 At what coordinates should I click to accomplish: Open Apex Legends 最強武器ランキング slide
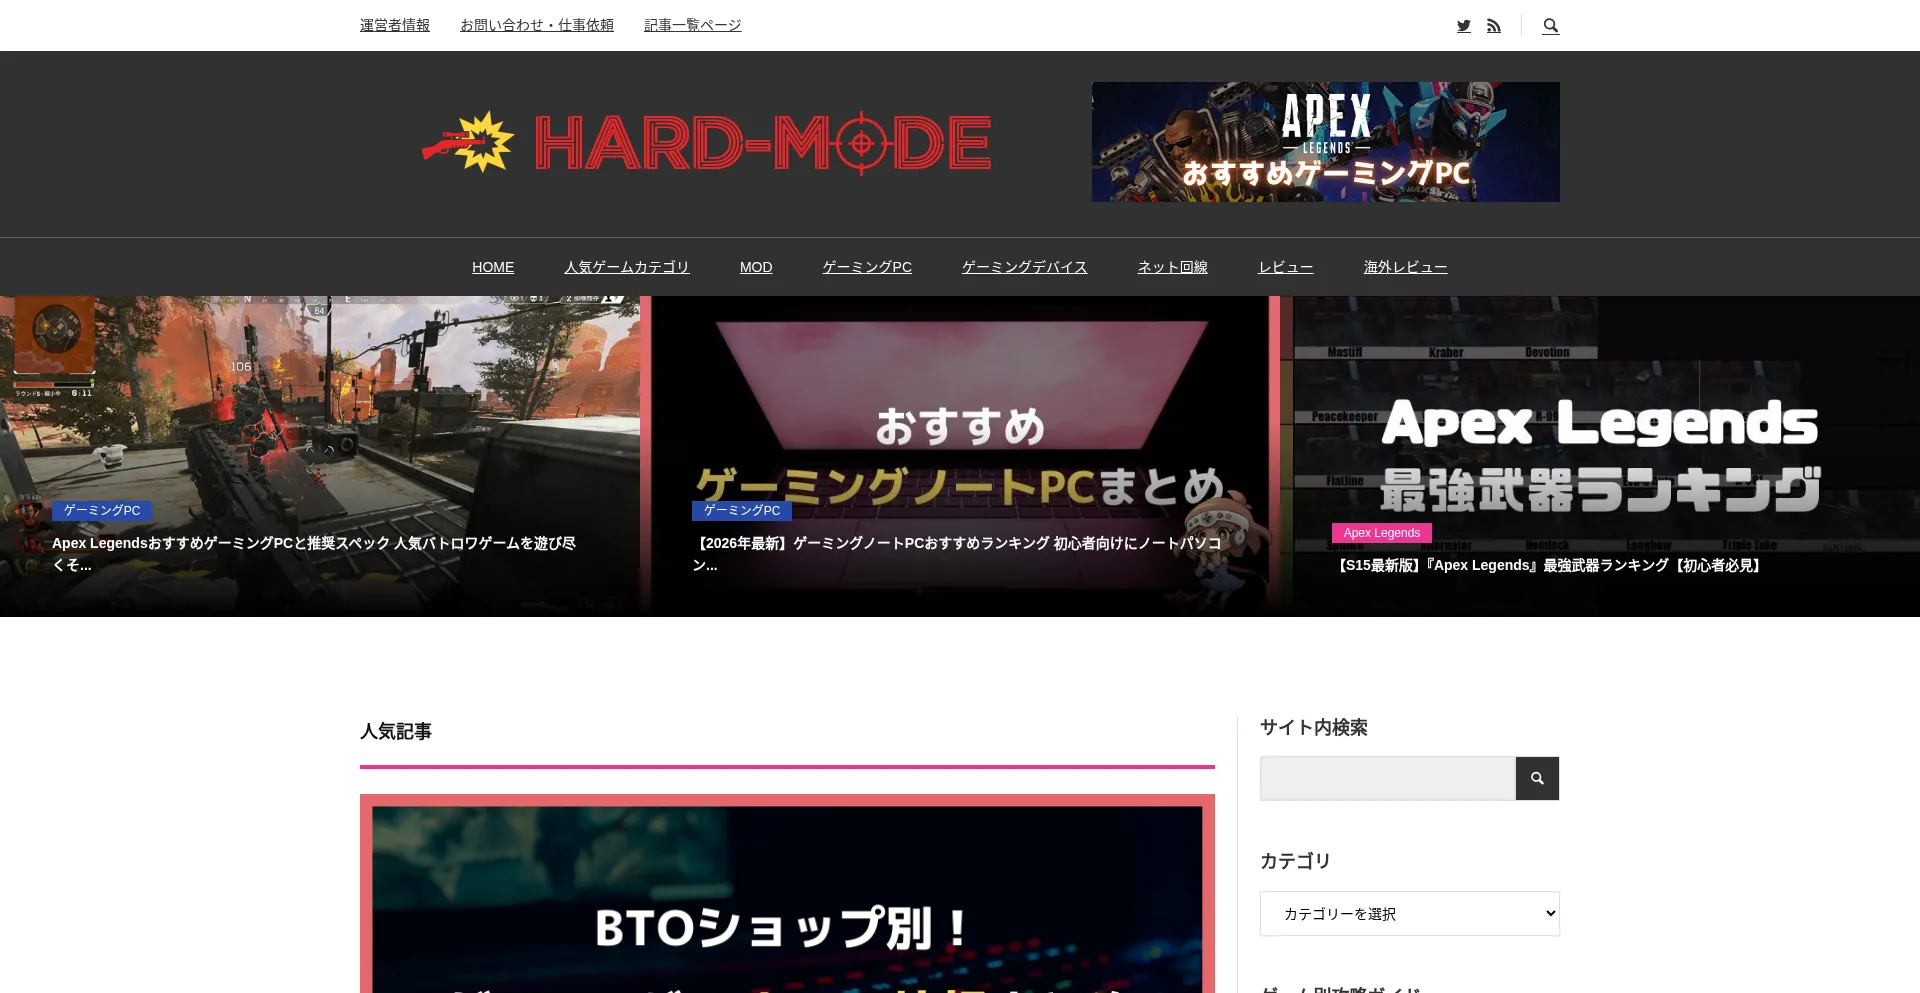[x=1600, y=456]
